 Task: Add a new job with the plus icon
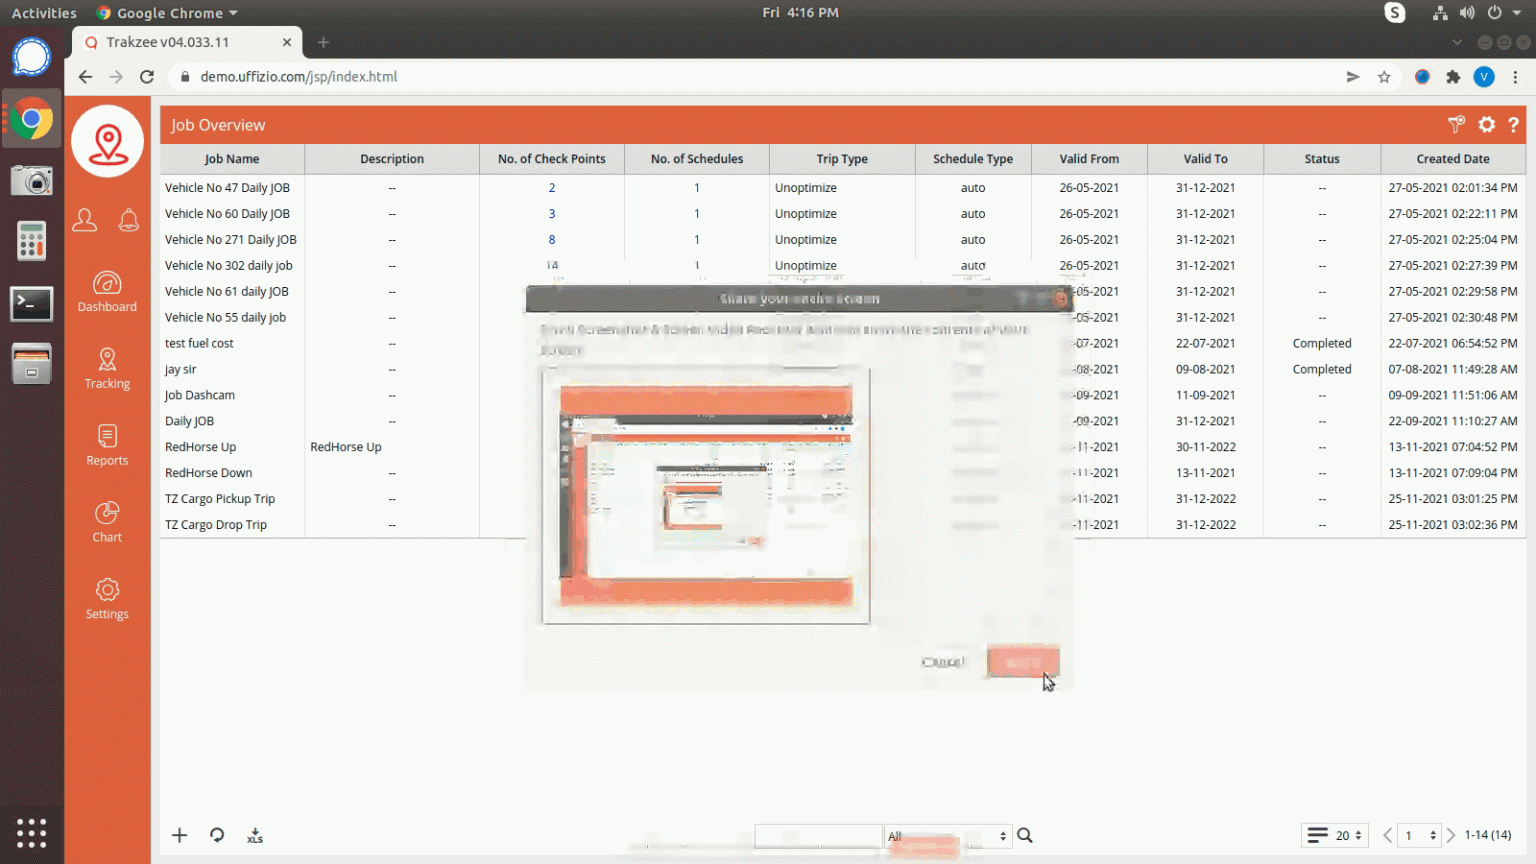pyautogui.click(x=180, y=836)
